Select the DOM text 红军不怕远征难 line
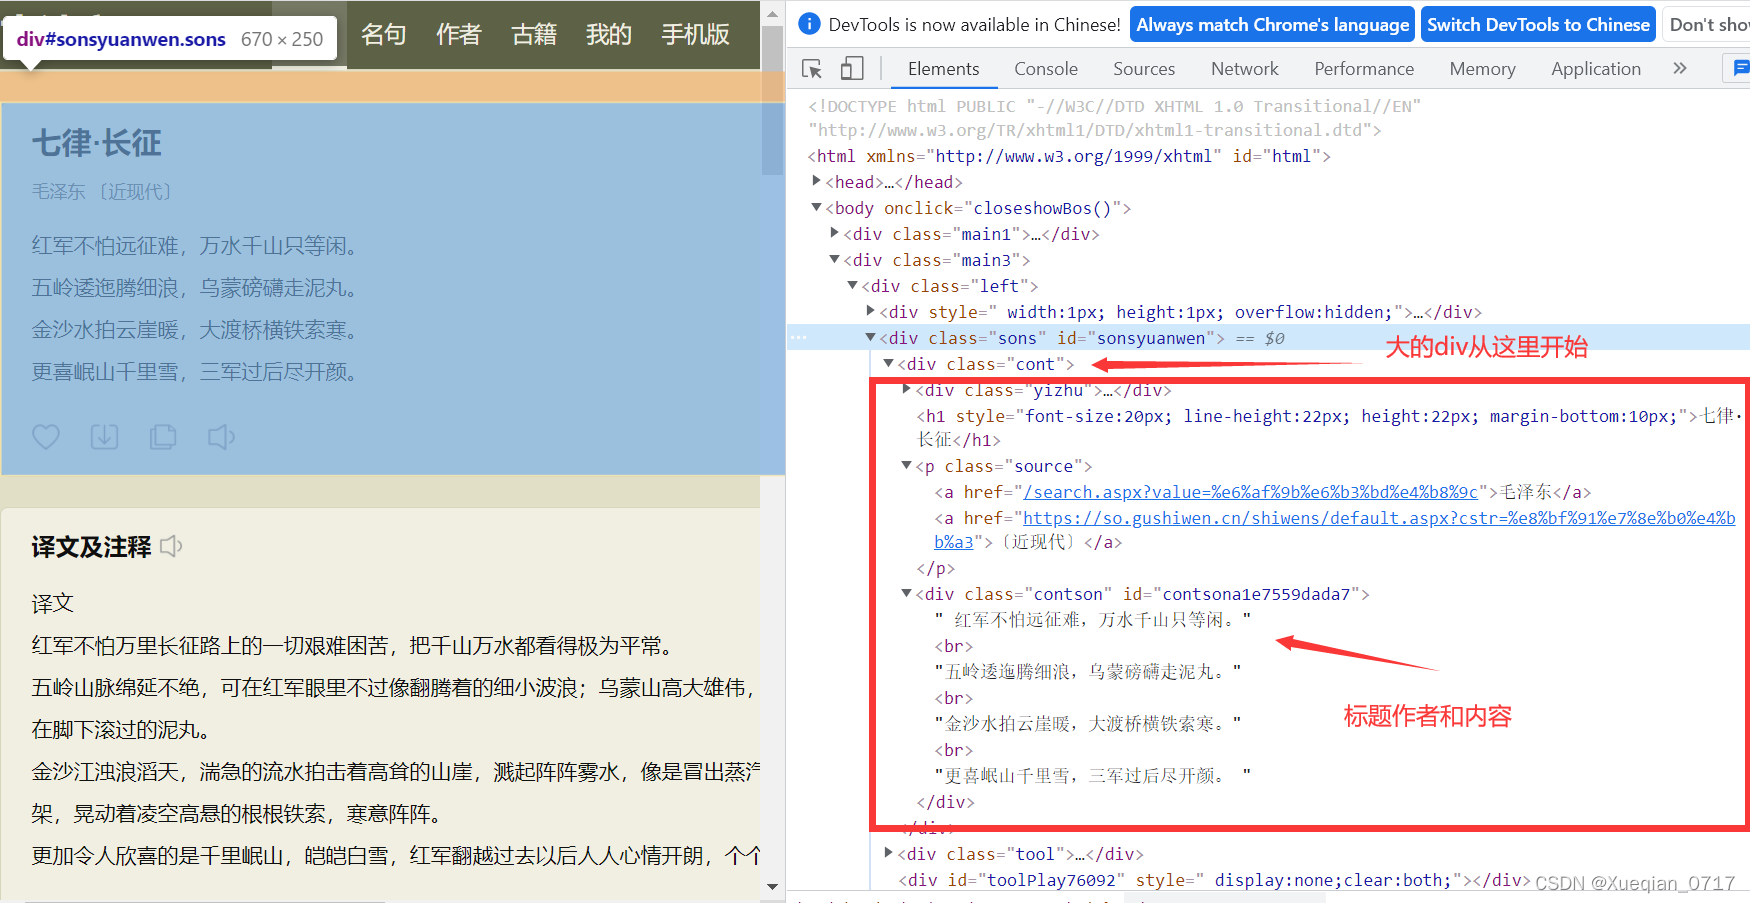 point(1093,620)
